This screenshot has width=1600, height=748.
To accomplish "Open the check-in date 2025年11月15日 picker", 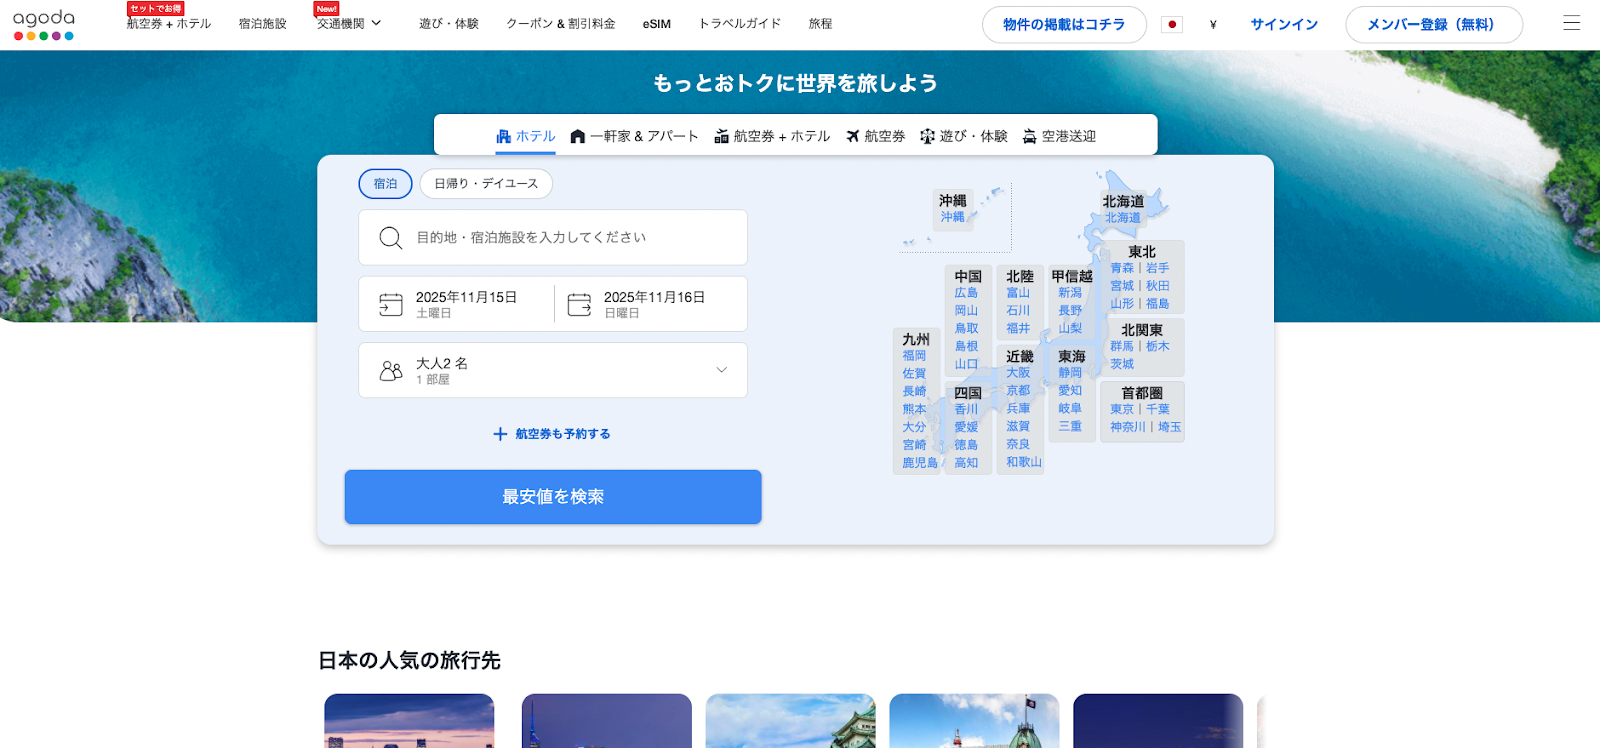I will pyautogui.click(x=466, y=304).
